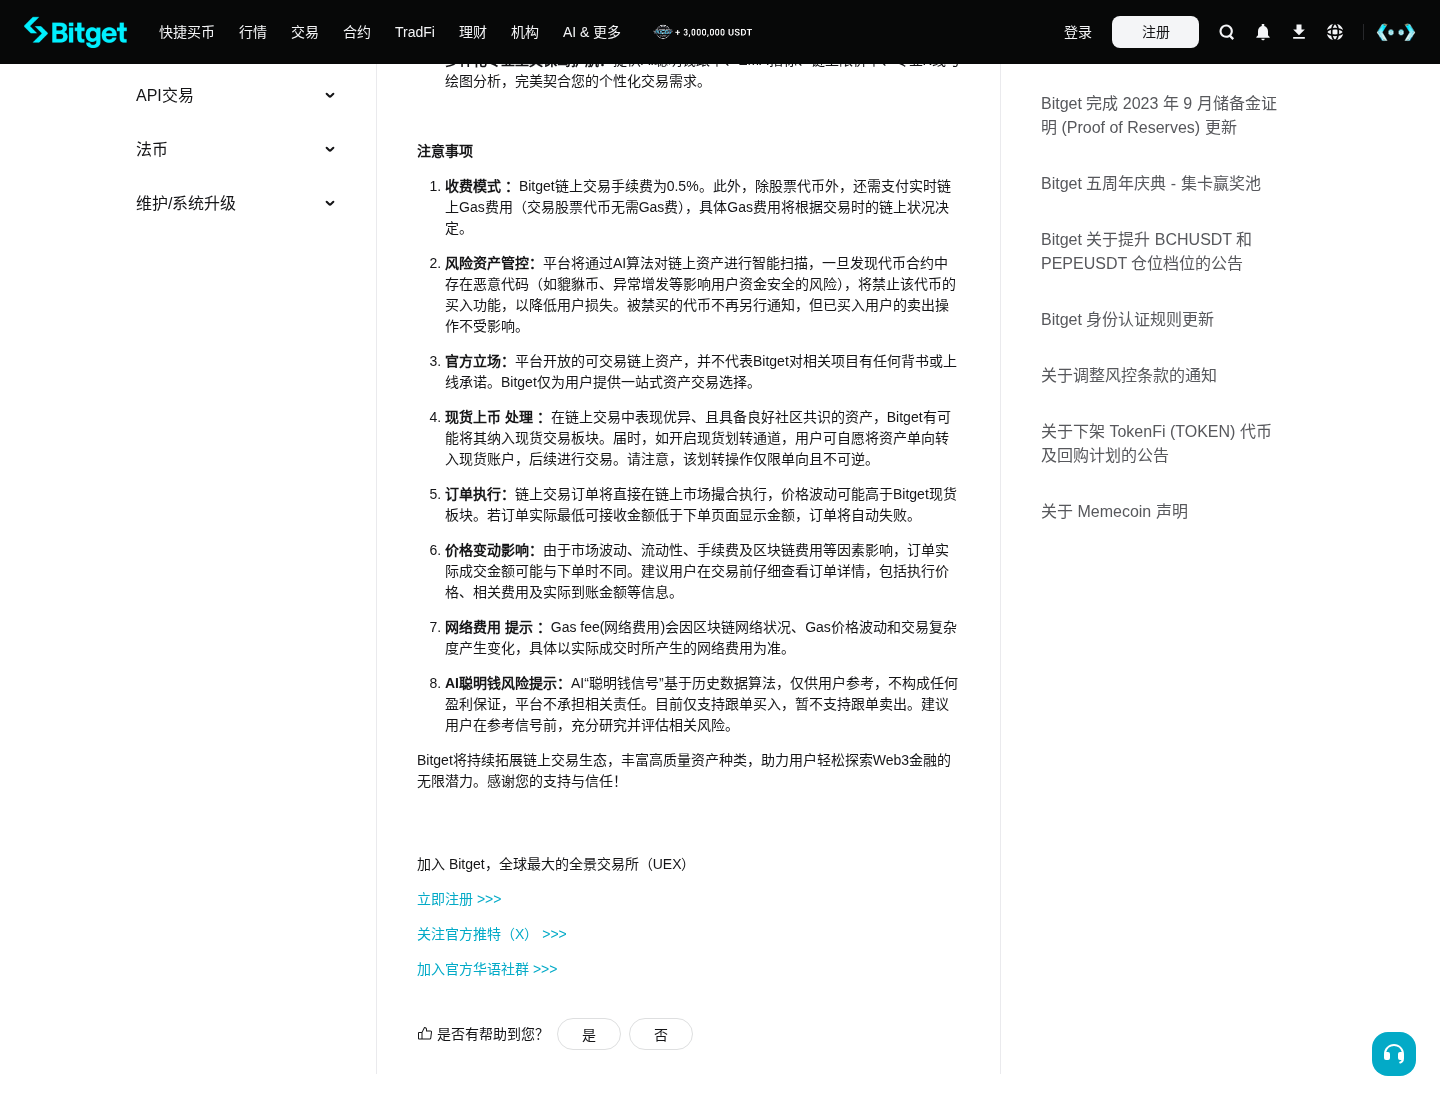
Task: Open the 快捷买币 menu
Action: (187, 32)
